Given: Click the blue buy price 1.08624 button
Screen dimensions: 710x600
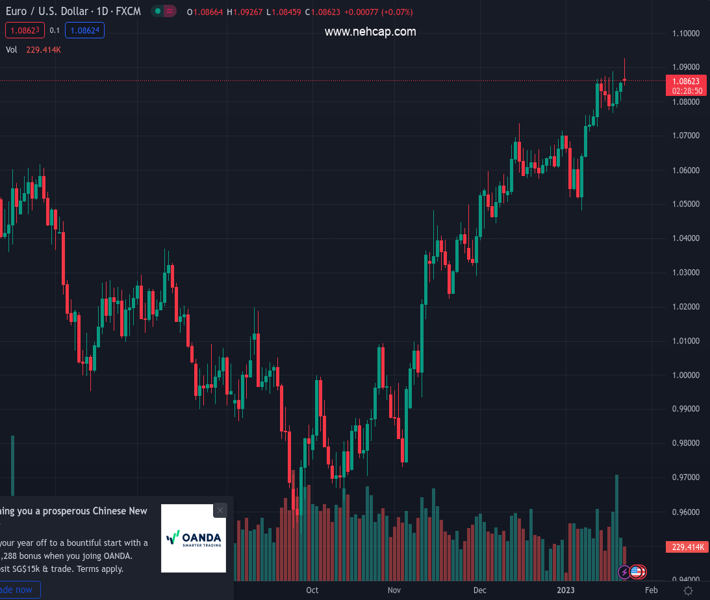Looking at the screenshot, I should point(86,31).
